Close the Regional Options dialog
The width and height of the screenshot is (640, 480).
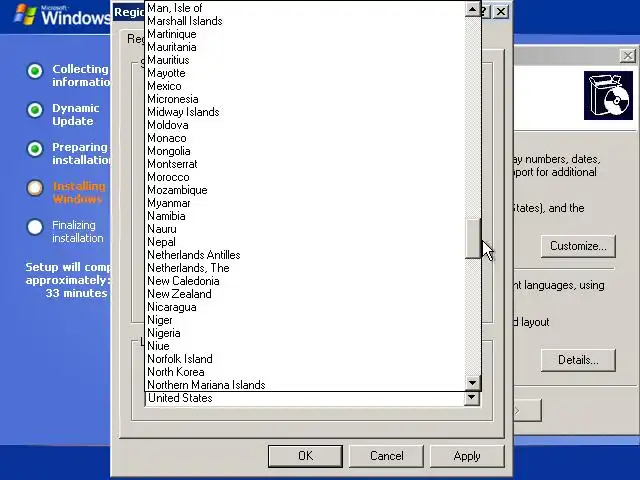[x=501, y=11]
